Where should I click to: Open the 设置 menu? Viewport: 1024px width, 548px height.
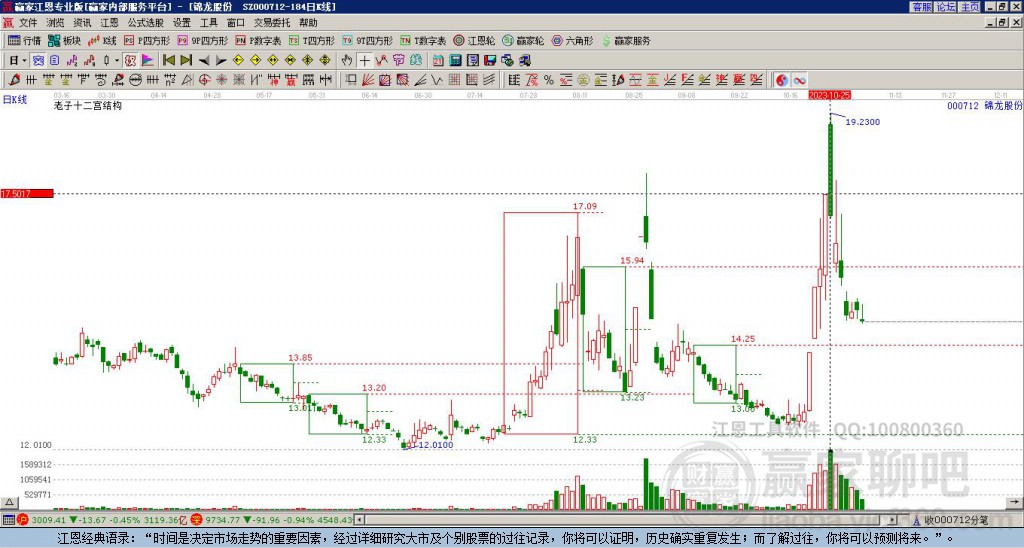pyautogui.click(x=182, y=23)
